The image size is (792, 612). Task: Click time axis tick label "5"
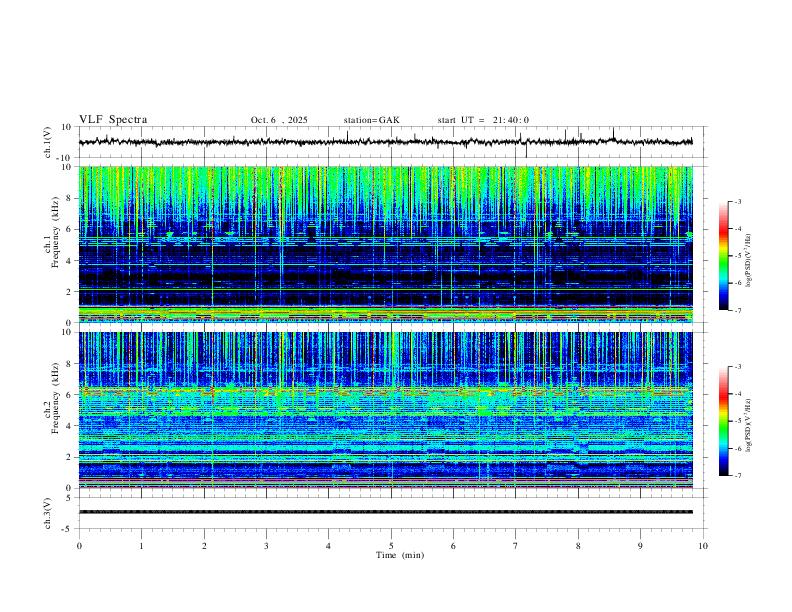pos(391,546)
